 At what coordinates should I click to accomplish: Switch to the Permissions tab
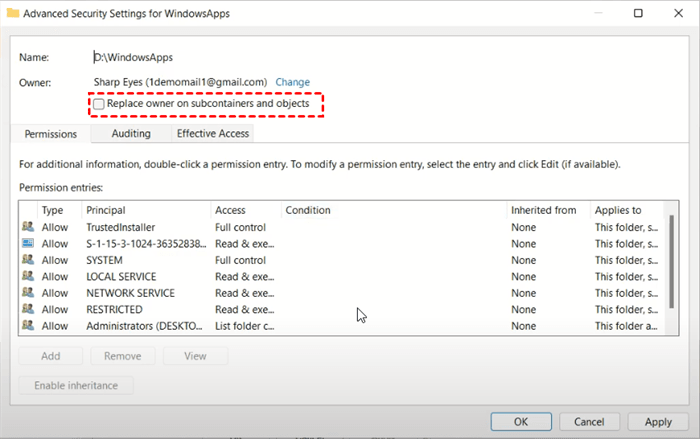pyautogui.click(x=50, y=134)
